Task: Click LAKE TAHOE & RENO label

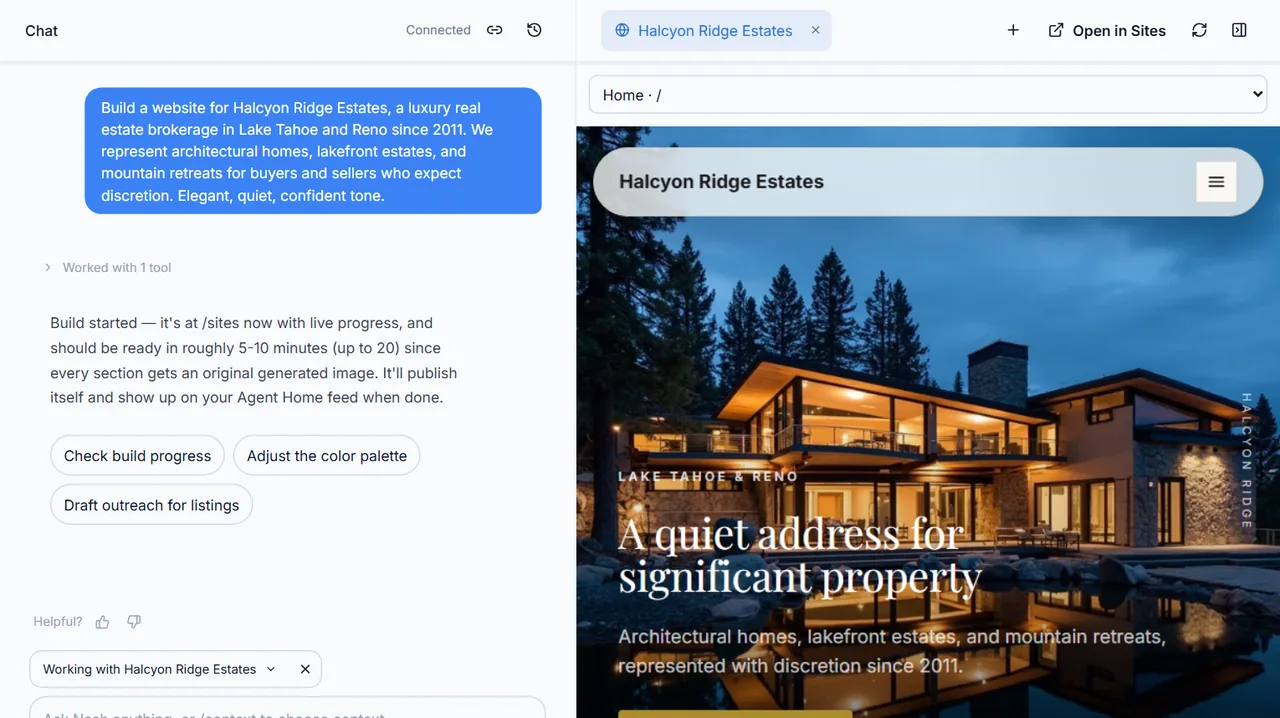Action: pyautogui.click(x=708, y=476)
